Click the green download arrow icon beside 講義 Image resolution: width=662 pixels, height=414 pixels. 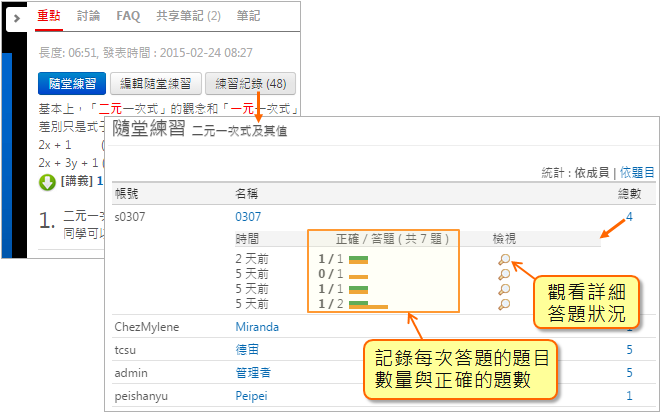(46, 181)
